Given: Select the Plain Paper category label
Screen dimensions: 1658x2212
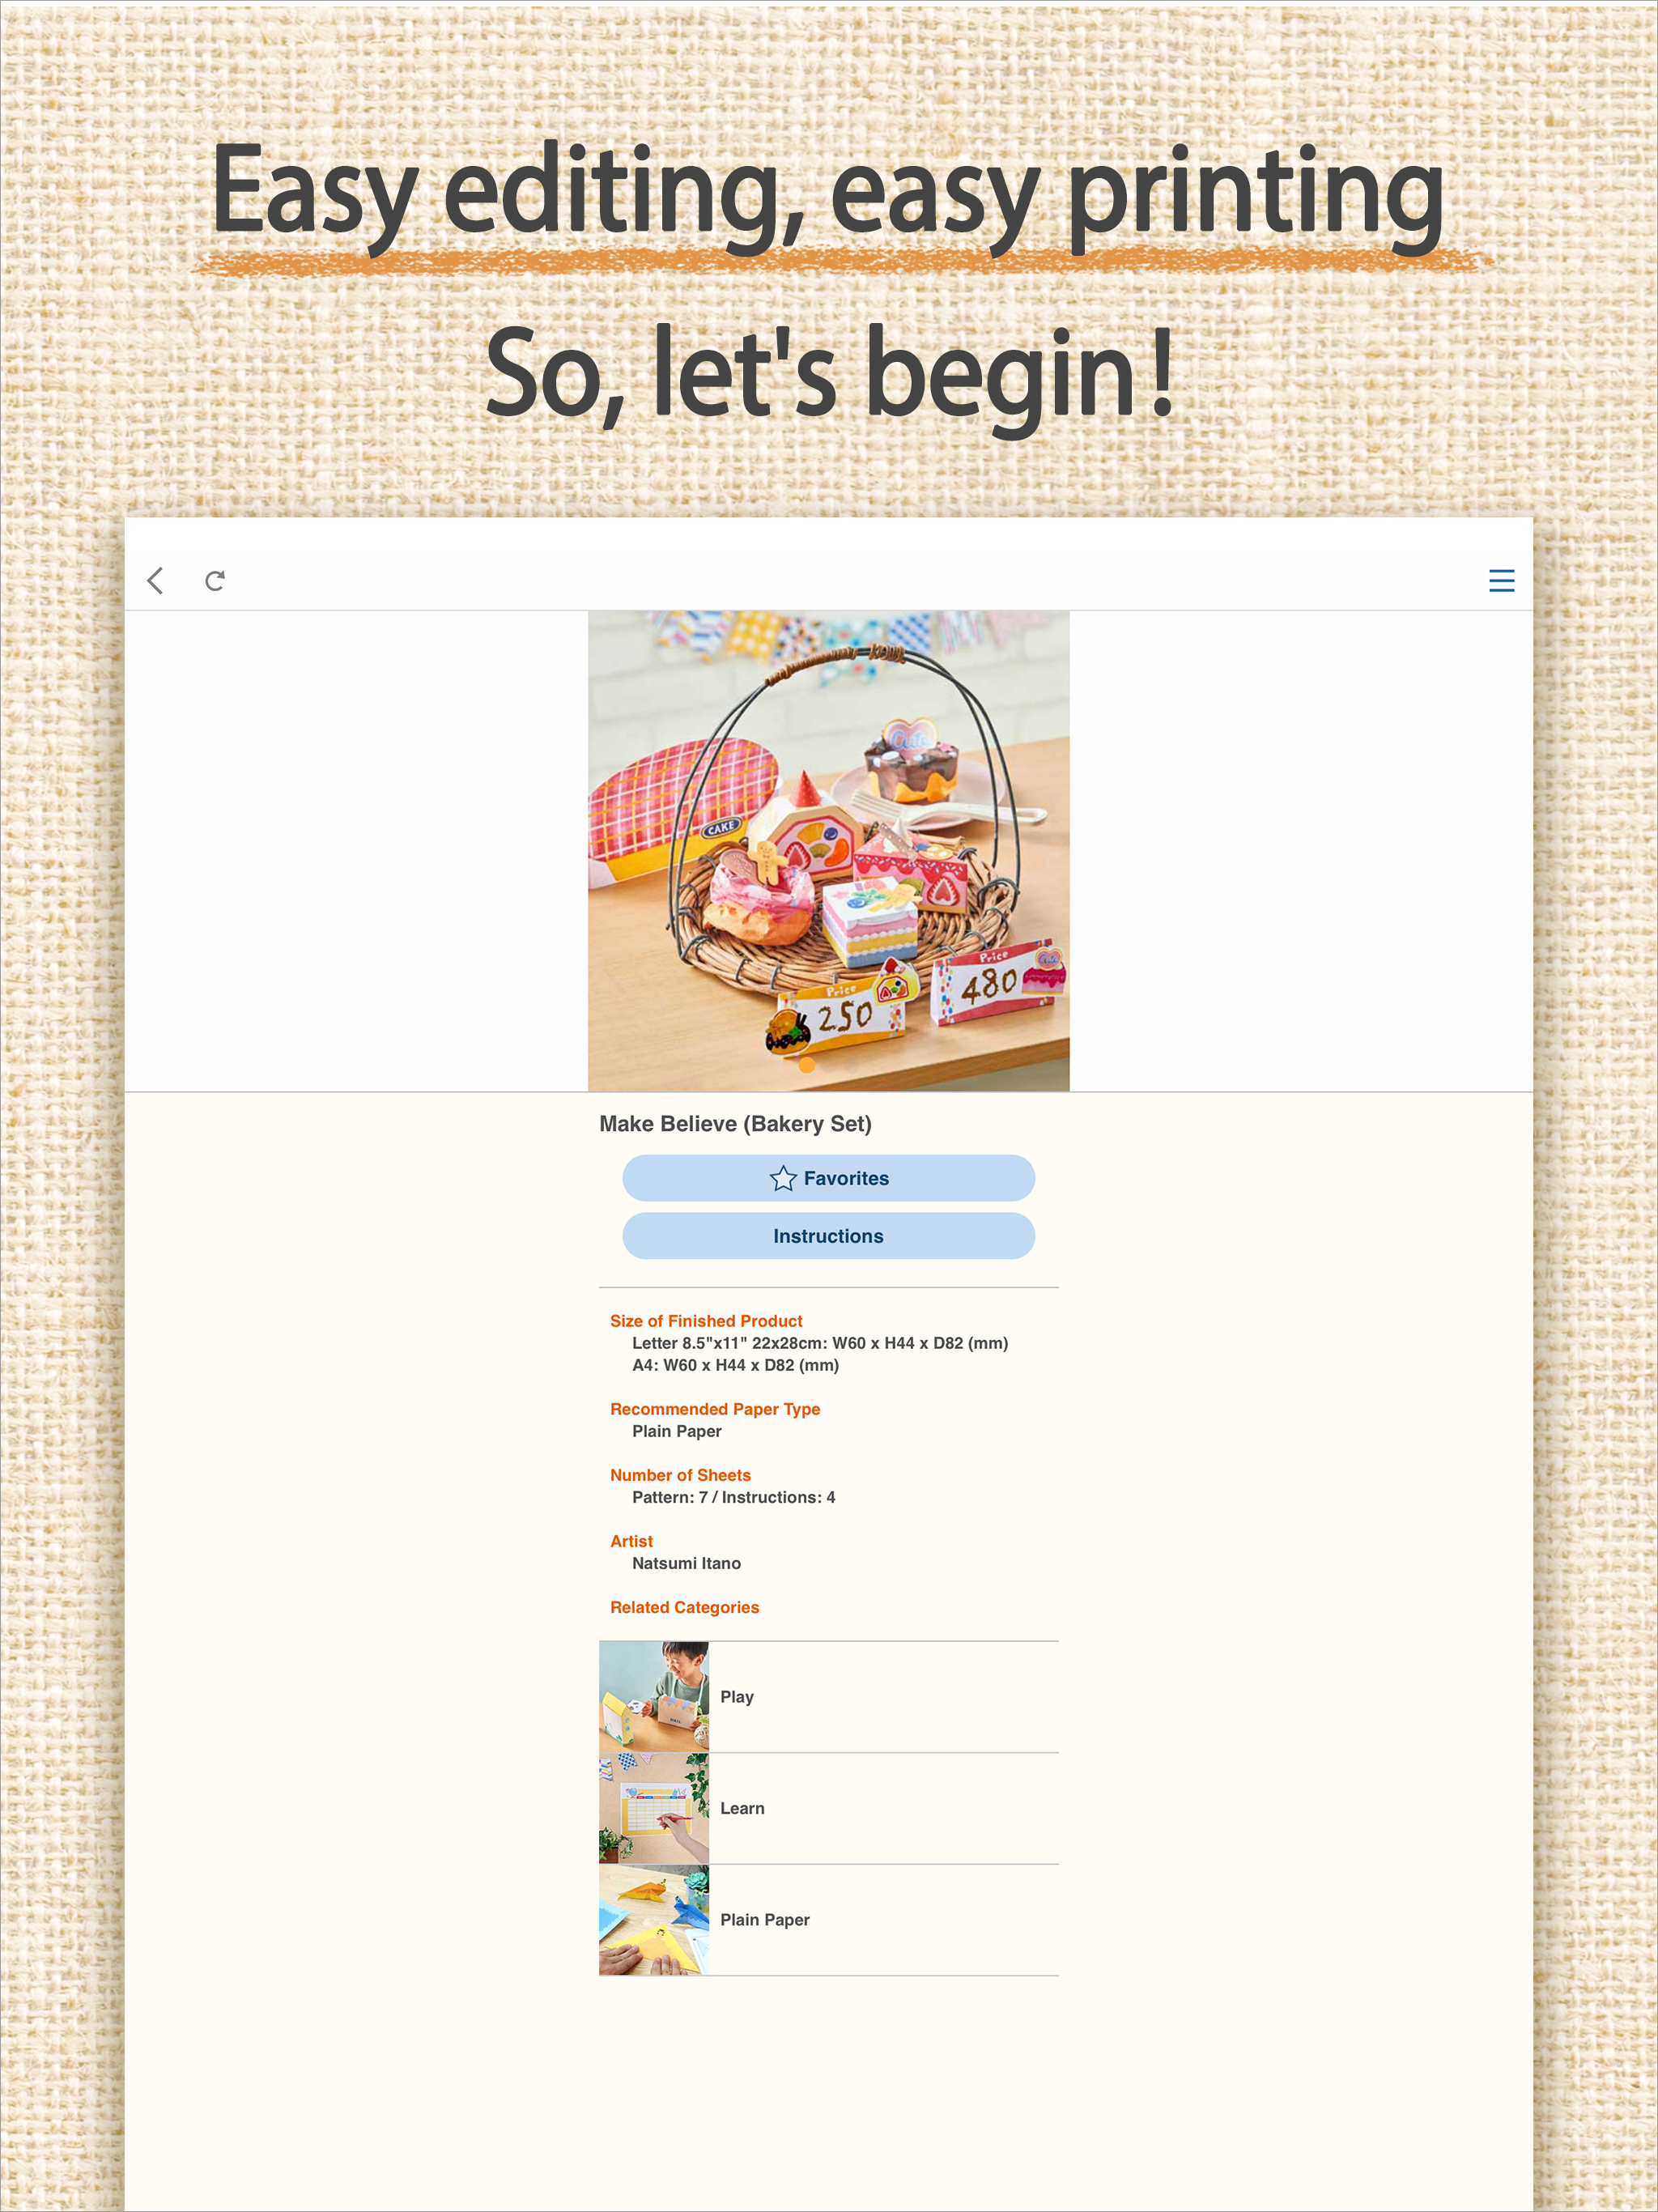Looking at the screenshot, I should [x=765, y=1920].
